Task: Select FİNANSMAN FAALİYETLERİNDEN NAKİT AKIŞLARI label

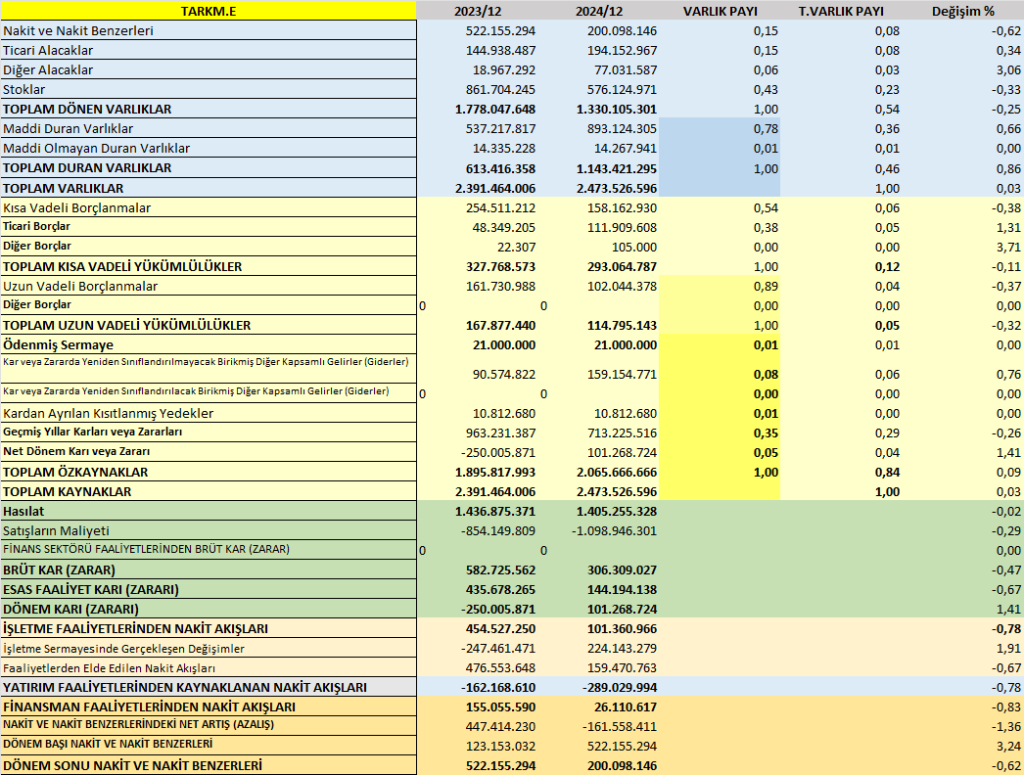Action: click(x=149, y=707)
